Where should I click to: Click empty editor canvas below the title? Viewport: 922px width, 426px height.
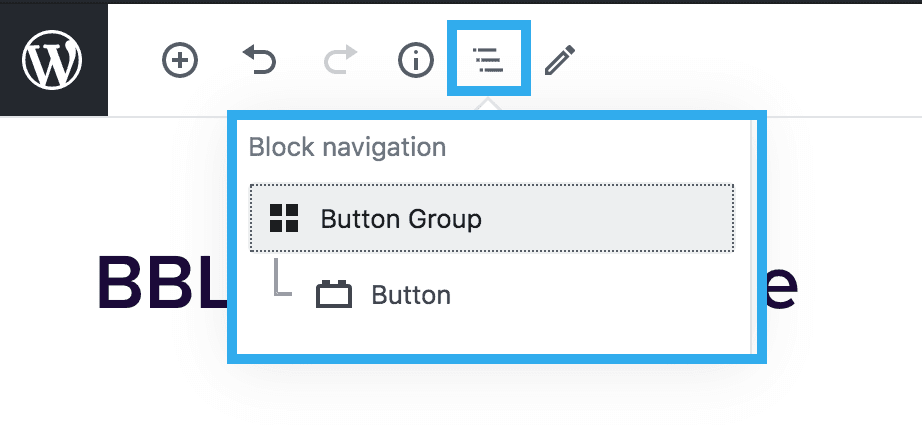tap(460, 395)
